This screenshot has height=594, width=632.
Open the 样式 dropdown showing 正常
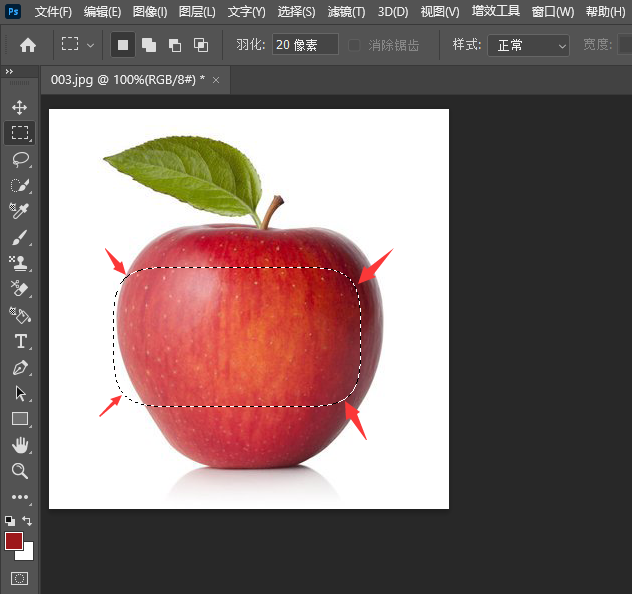528,45
